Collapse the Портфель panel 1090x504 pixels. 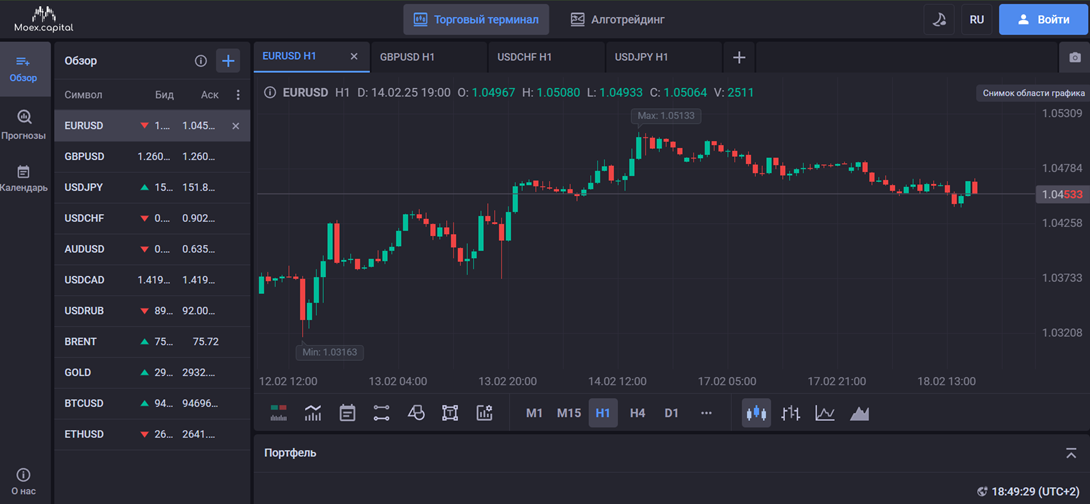tap(1071, 453)
